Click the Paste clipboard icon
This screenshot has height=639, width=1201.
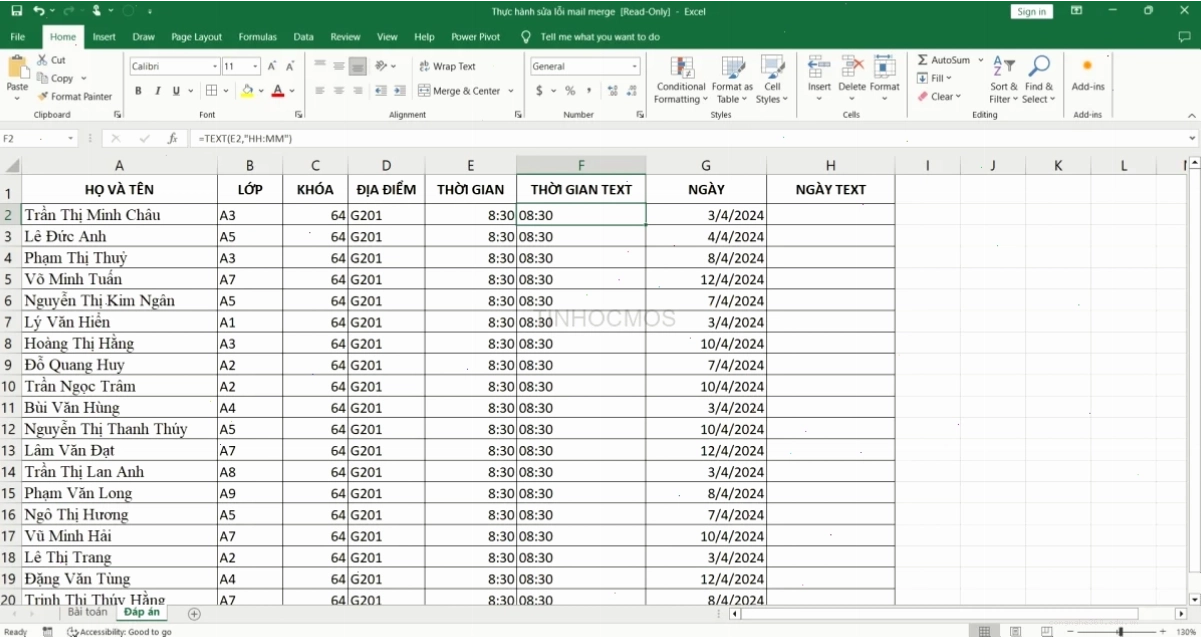[17, 67]
